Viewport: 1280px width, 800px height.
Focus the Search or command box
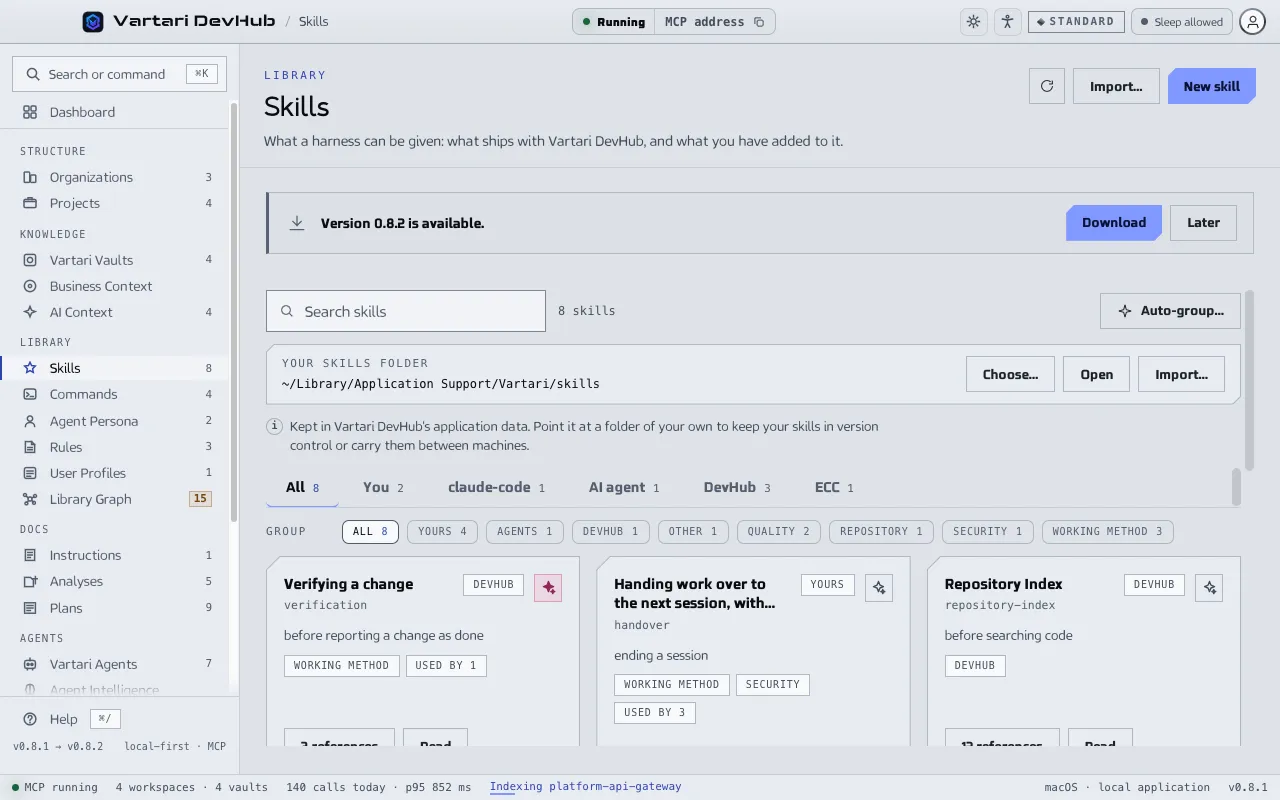tap(119, 74)
